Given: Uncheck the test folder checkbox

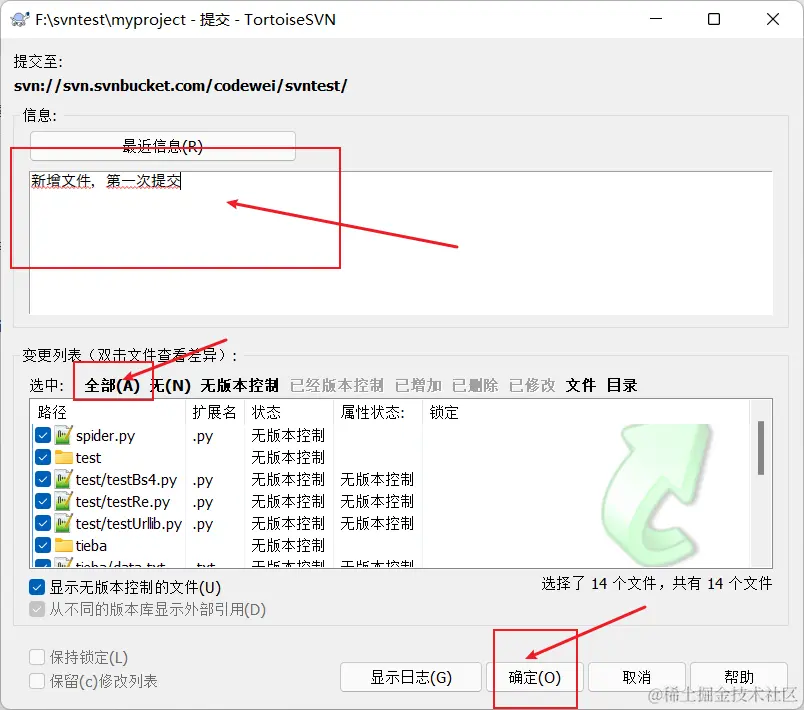Looking at the screenshot, I should (x=43, y=457).
